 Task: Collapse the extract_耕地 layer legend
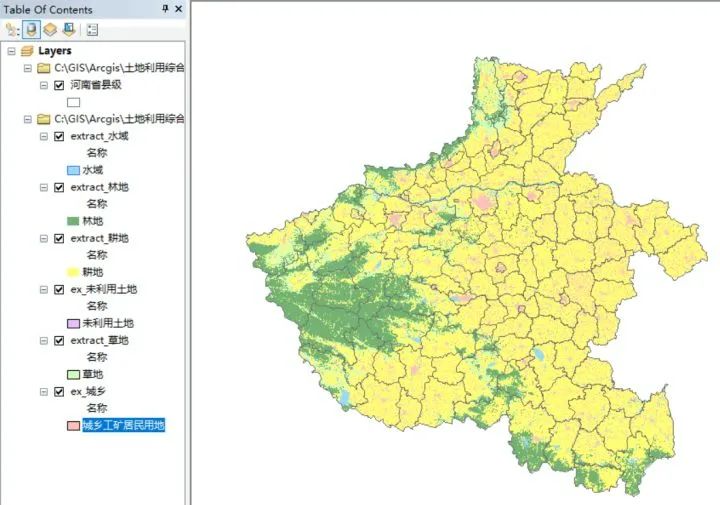pyautogui.click(x=44, y=238)
